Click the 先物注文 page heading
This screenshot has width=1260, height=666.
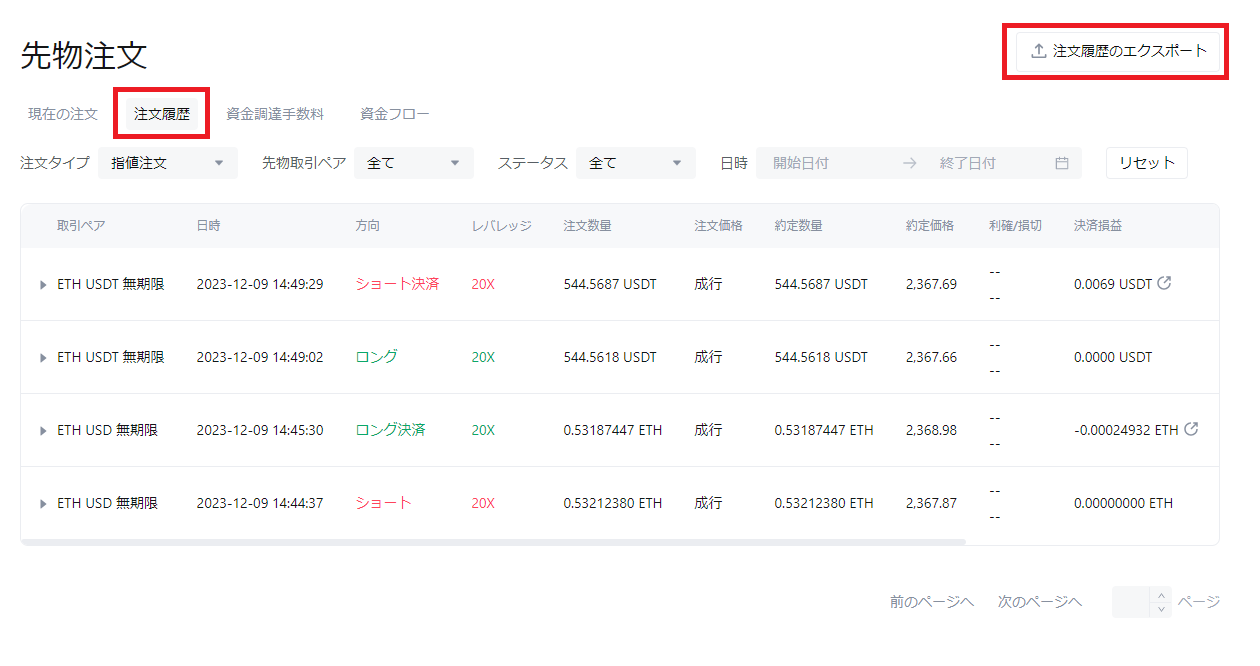pyautogui.click(x=84, y=56)
